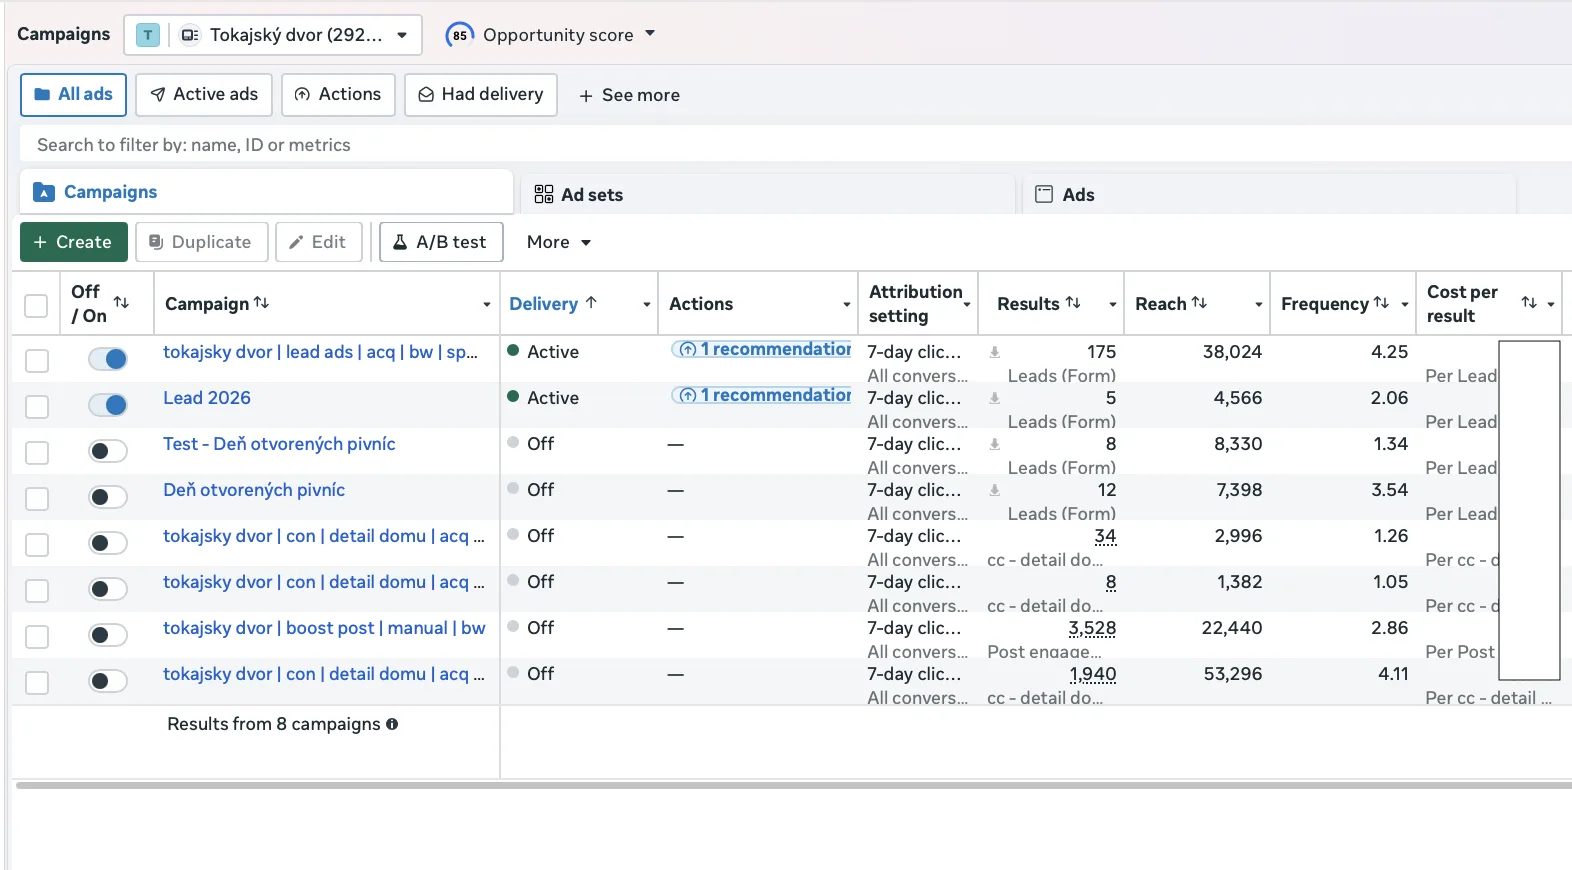Click the horizontal scrollbar below the table

point(794,786)
